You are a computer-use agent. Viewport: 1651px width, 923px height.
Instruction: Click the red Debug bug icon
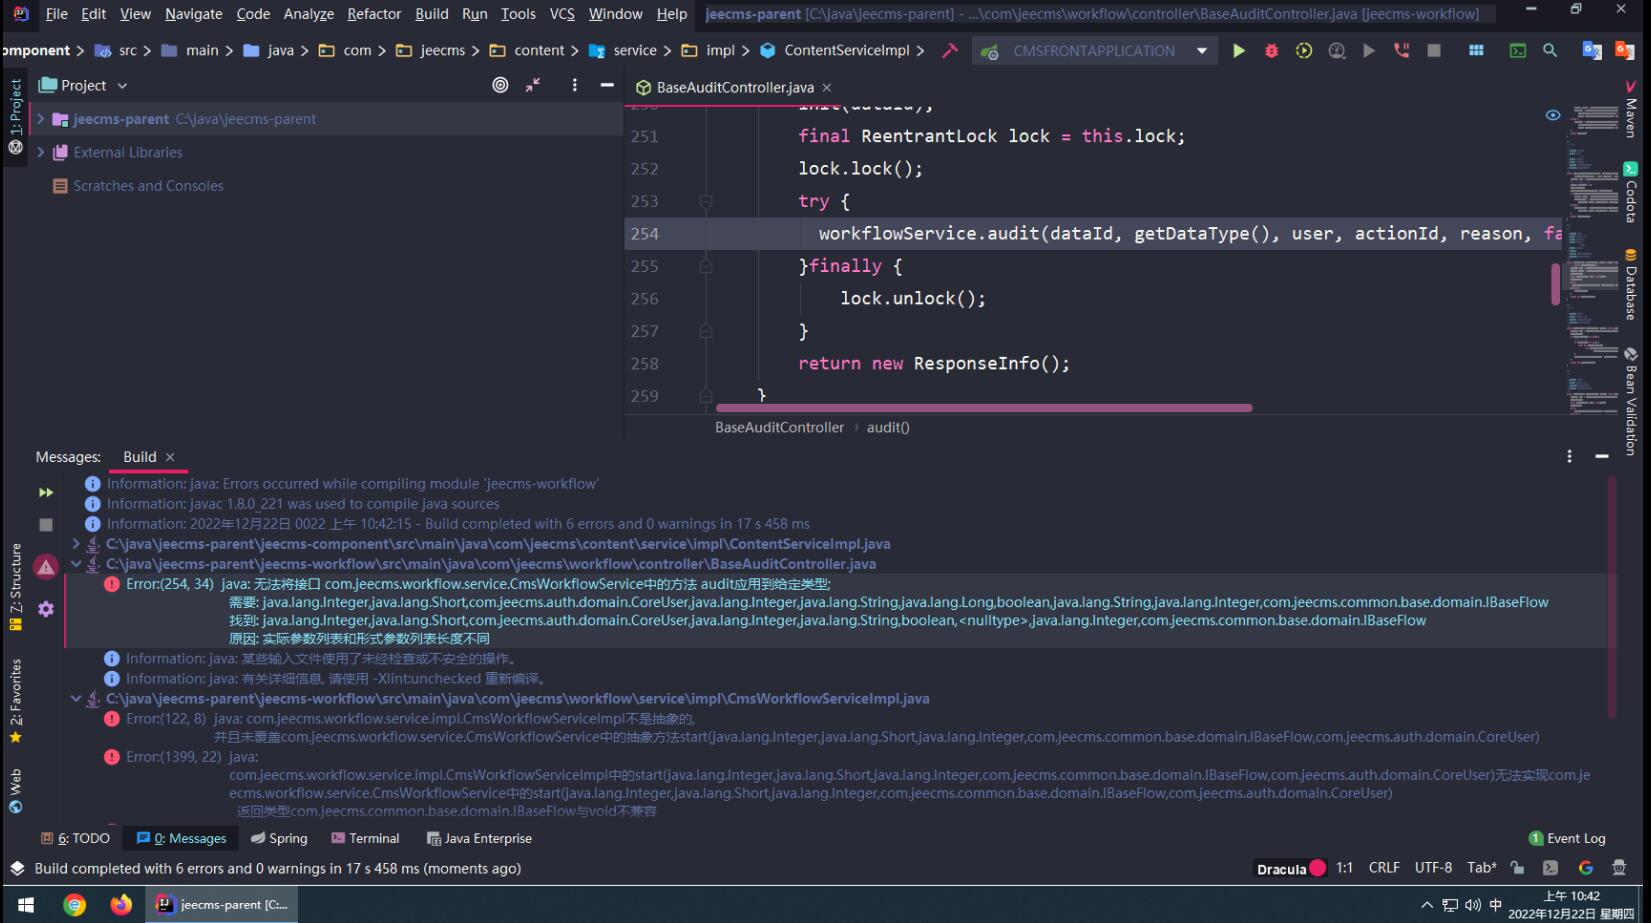coord(1271,51)
